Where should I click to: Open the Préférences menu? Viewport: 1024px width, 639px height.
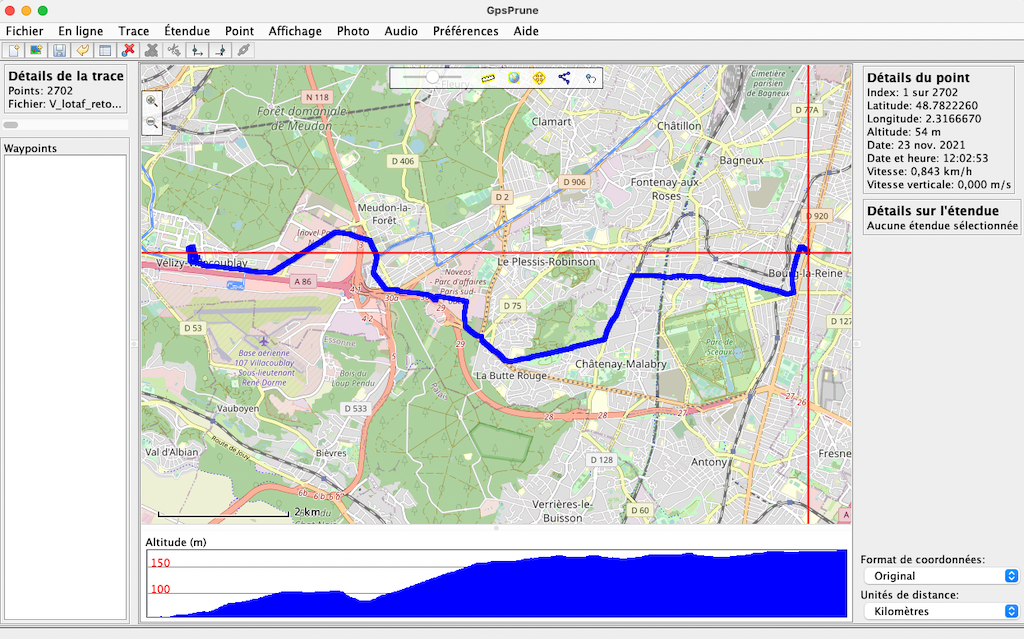(x=466, y=31)
